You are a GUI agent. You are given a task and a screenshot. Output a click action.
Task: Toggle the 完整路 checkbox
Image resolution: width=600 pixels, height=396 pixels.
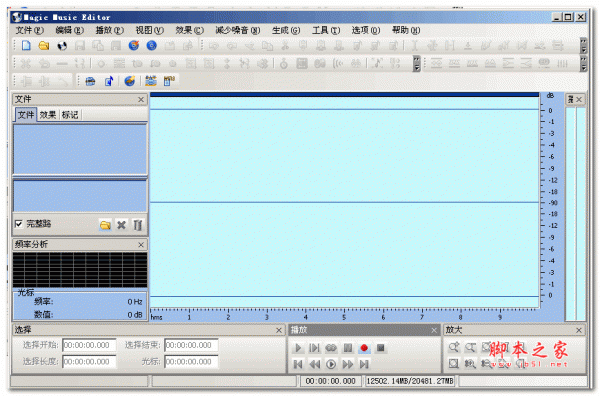[x=18, y=224]
